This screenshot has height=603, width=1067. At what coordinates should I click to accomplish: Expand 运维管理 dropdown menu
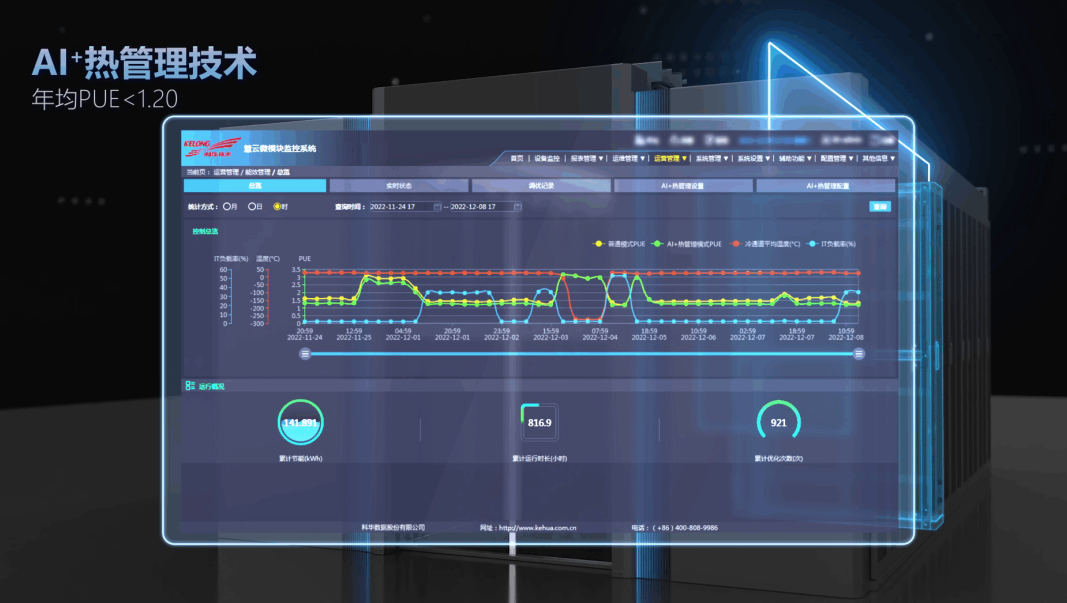628,159
